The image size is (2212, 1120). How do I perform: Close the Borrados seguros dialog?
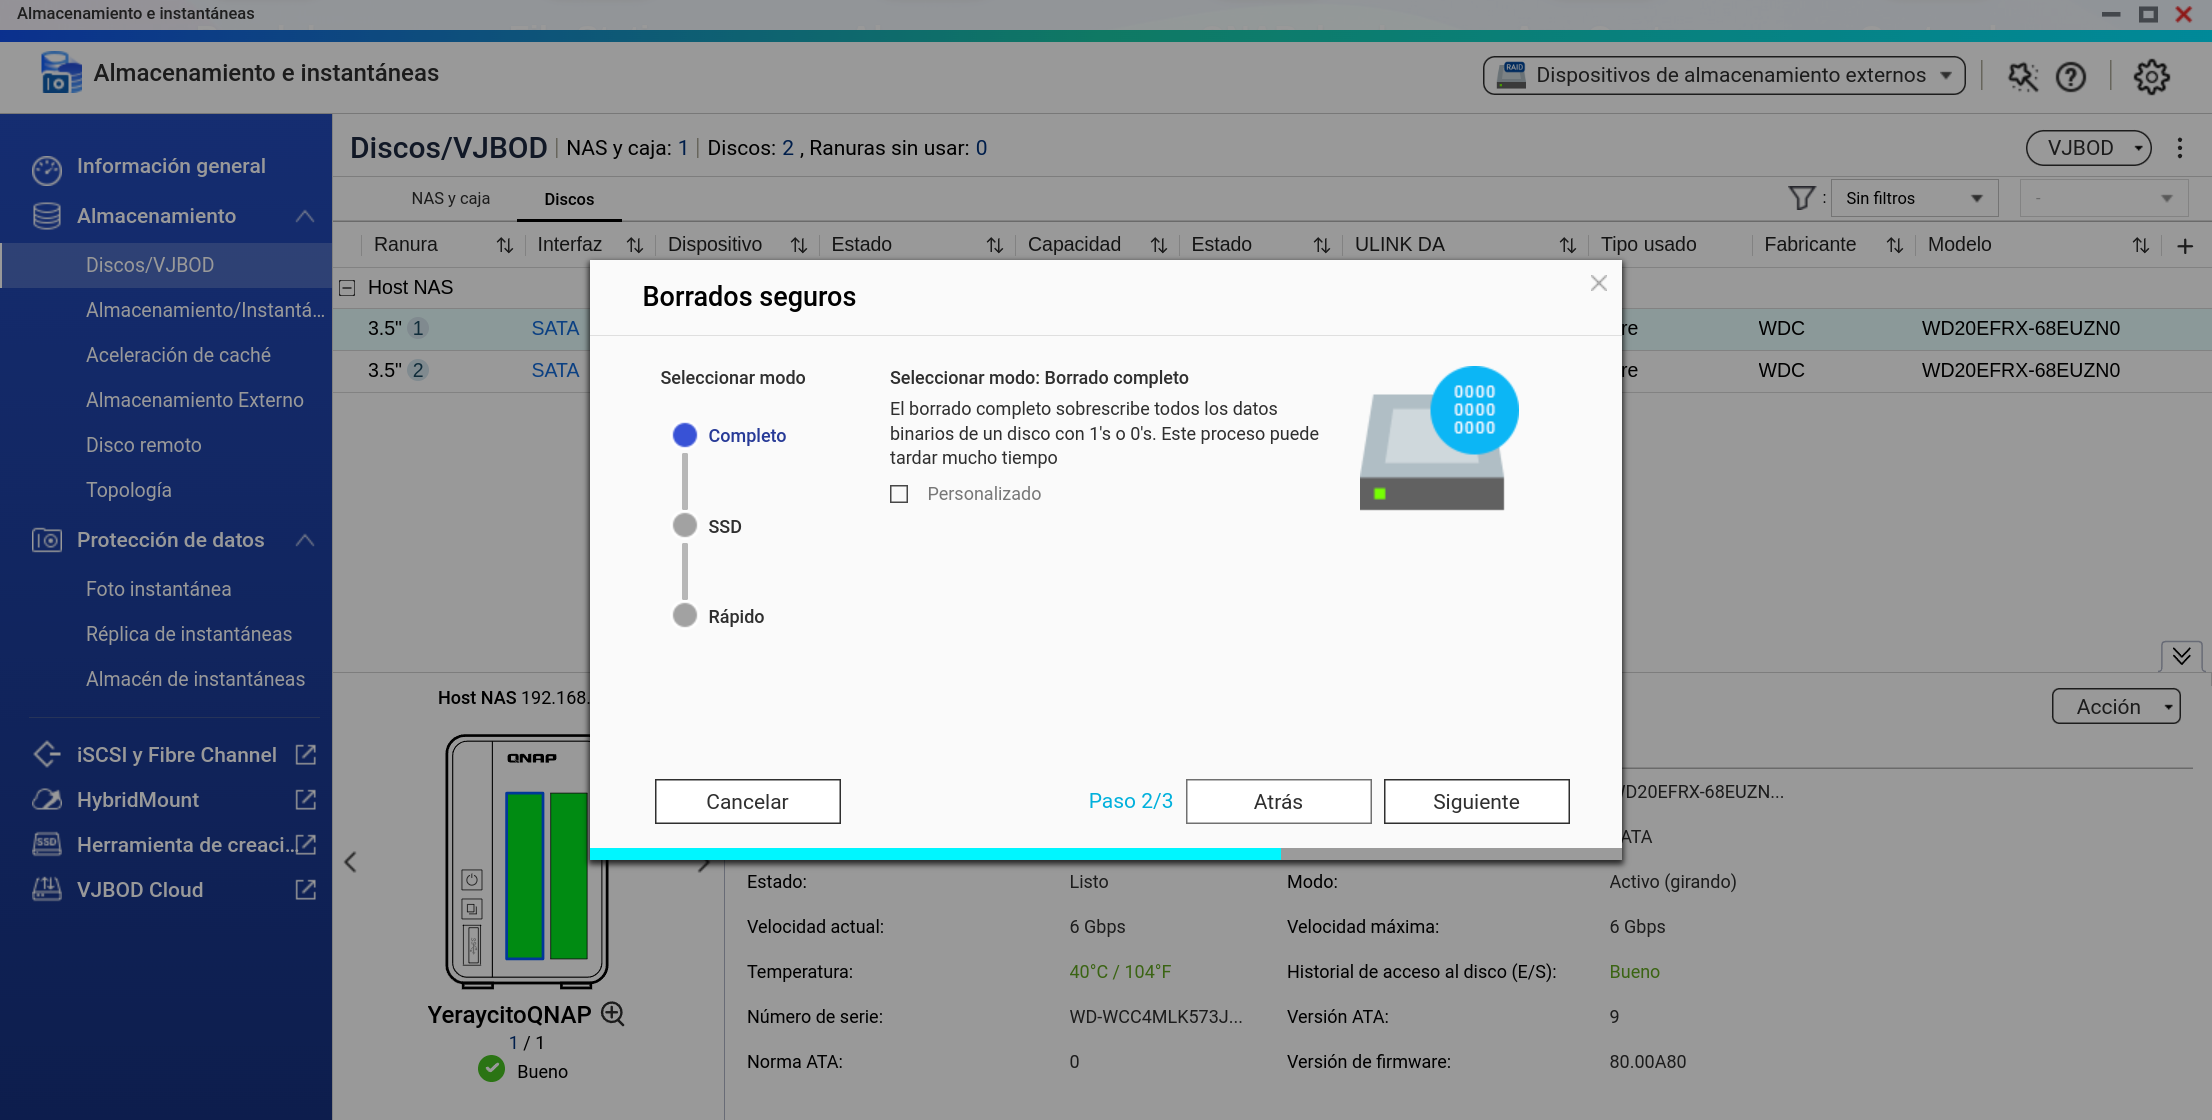point(1598,284)
